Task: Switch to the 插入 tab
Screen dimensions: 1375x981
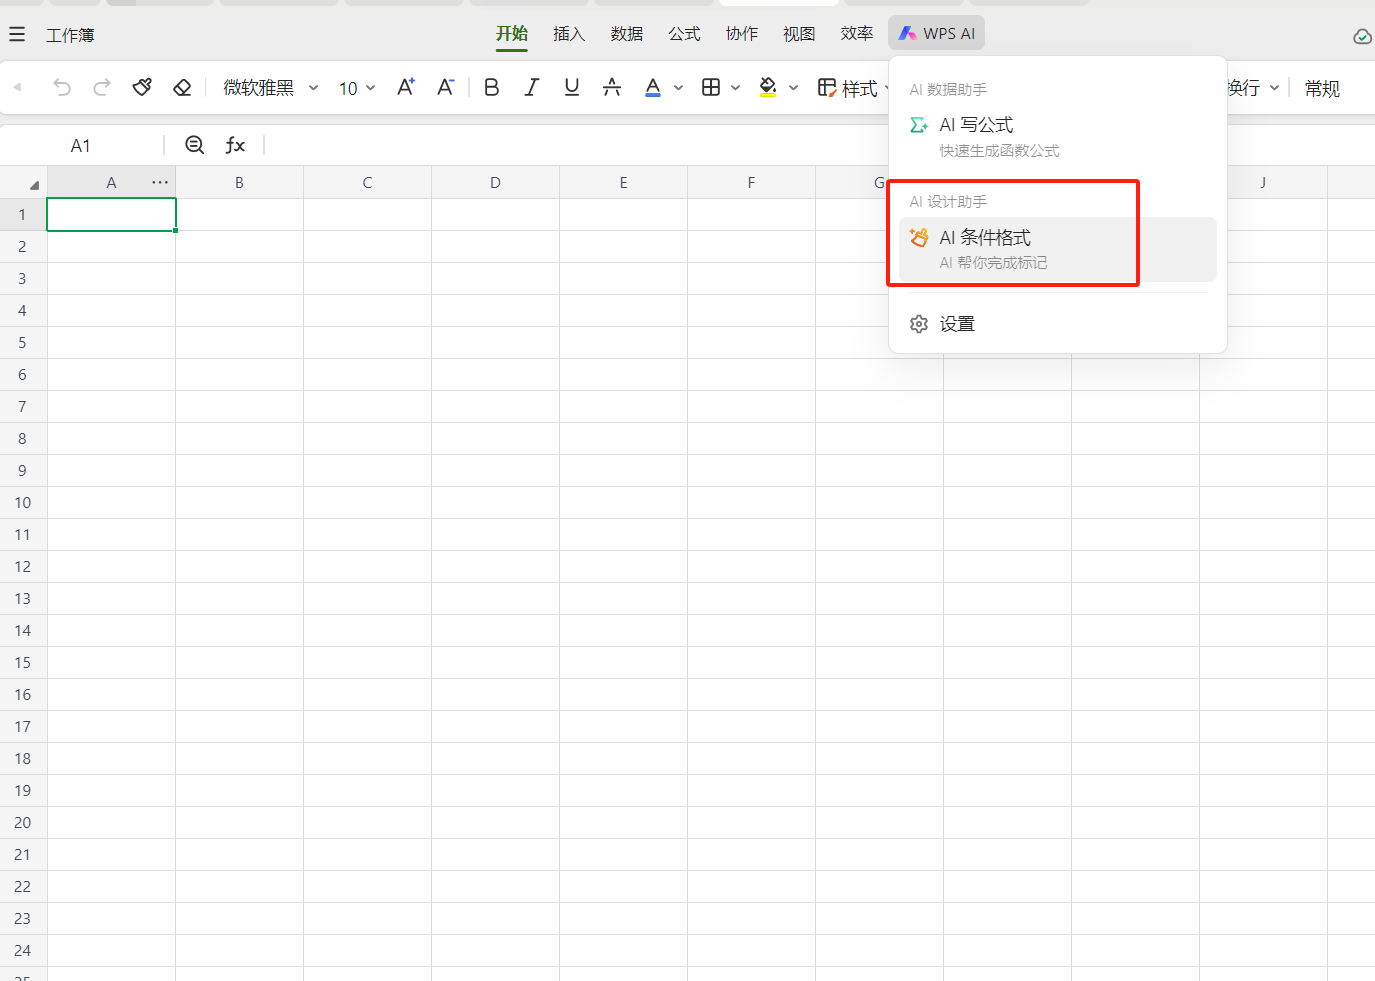Action: (x=569, y=34)
